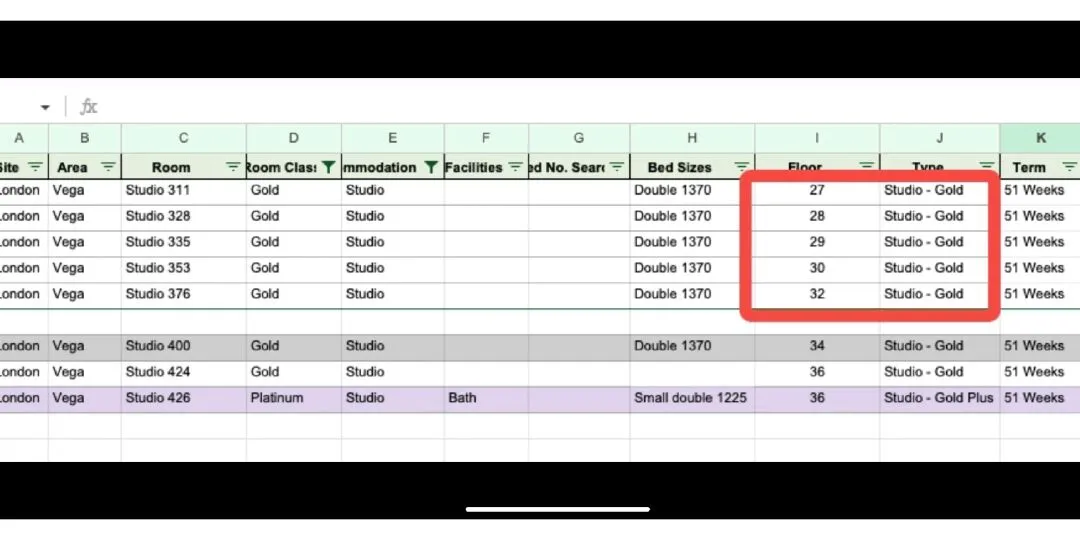Select Studio - Gold cell in Studio 424 row
This screenshot has height=540, width=1080.
(x=939, y=372)
